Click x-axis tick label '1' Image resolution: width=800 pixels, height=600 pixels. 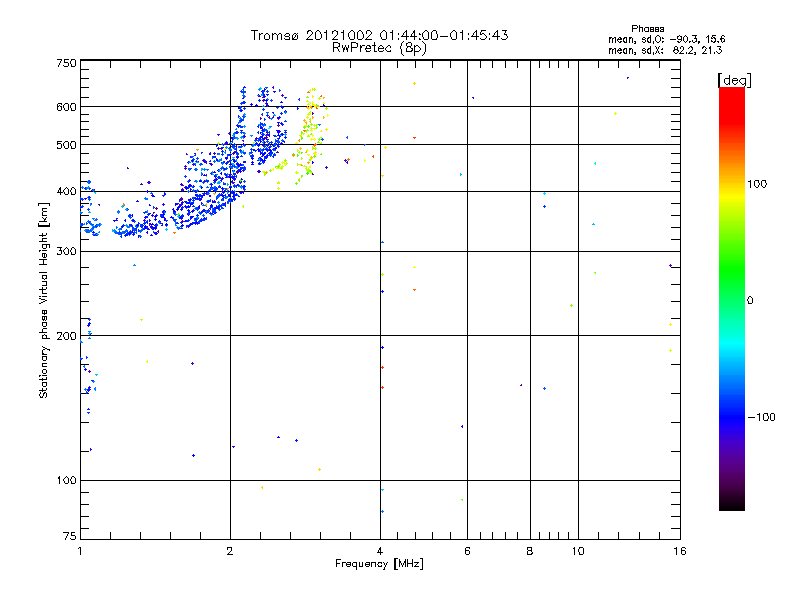click(x=80, y=551)
